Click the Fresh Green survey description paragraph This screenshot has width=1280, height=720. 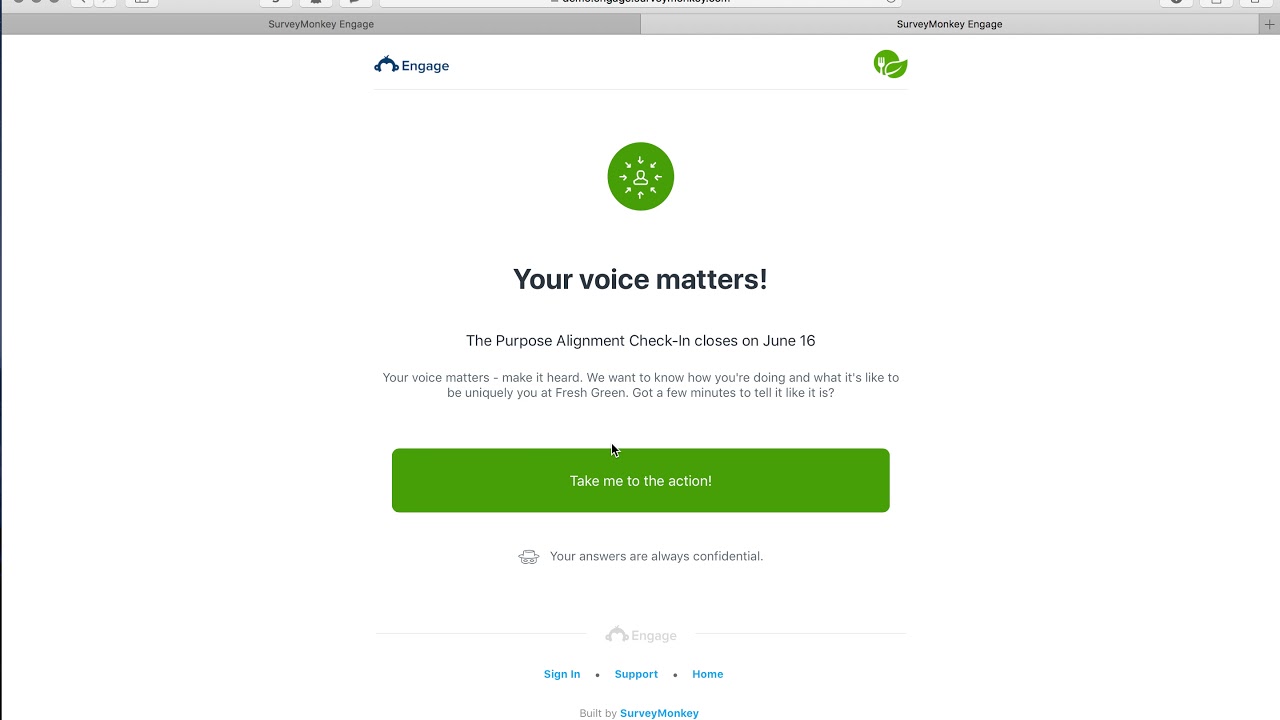641,385
